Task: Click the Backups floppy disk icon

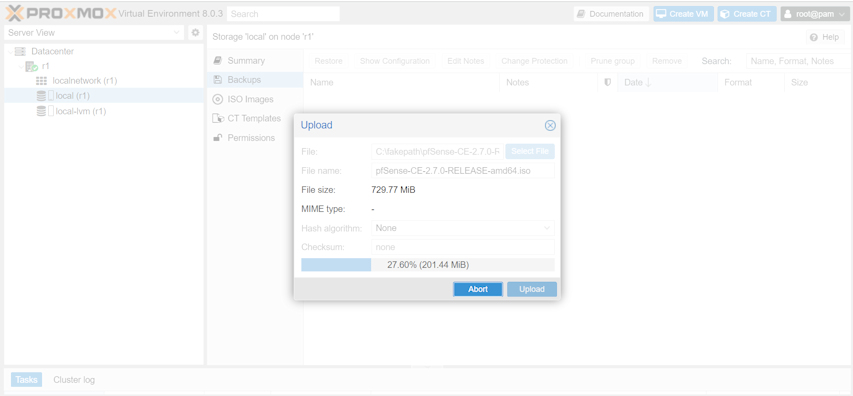Action: click(218, 80)
